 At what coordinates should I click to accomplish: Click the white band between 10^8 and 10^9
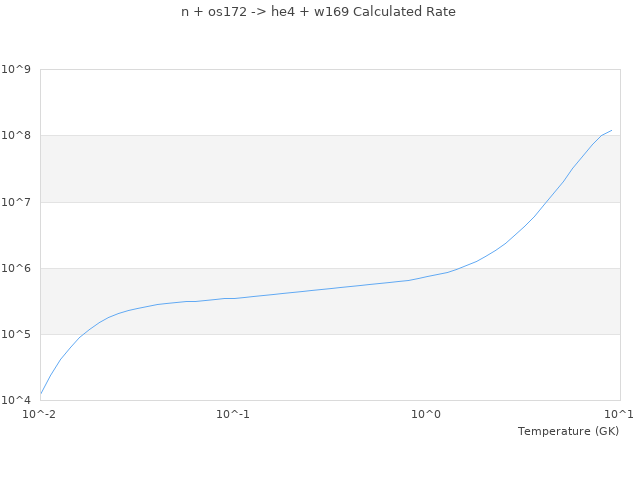pyautogui.click(x=300, y=102)
